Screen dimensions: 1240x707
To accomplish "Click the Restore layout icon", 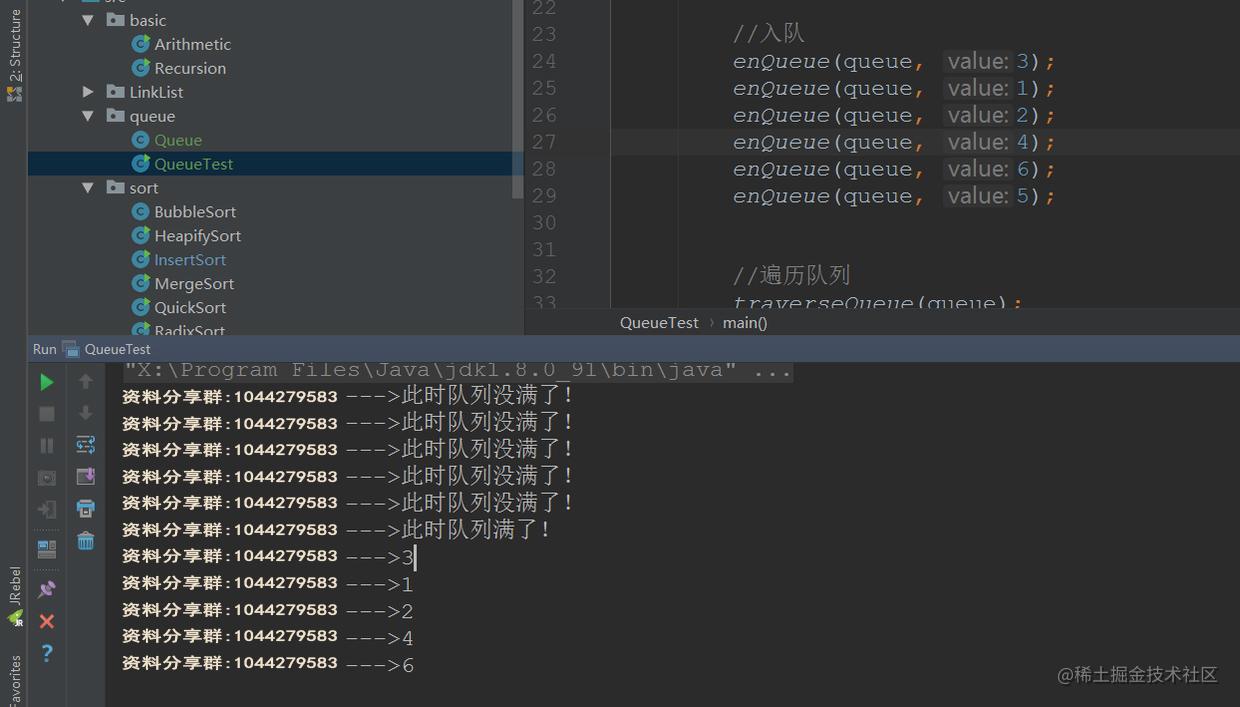I will 46,549.
